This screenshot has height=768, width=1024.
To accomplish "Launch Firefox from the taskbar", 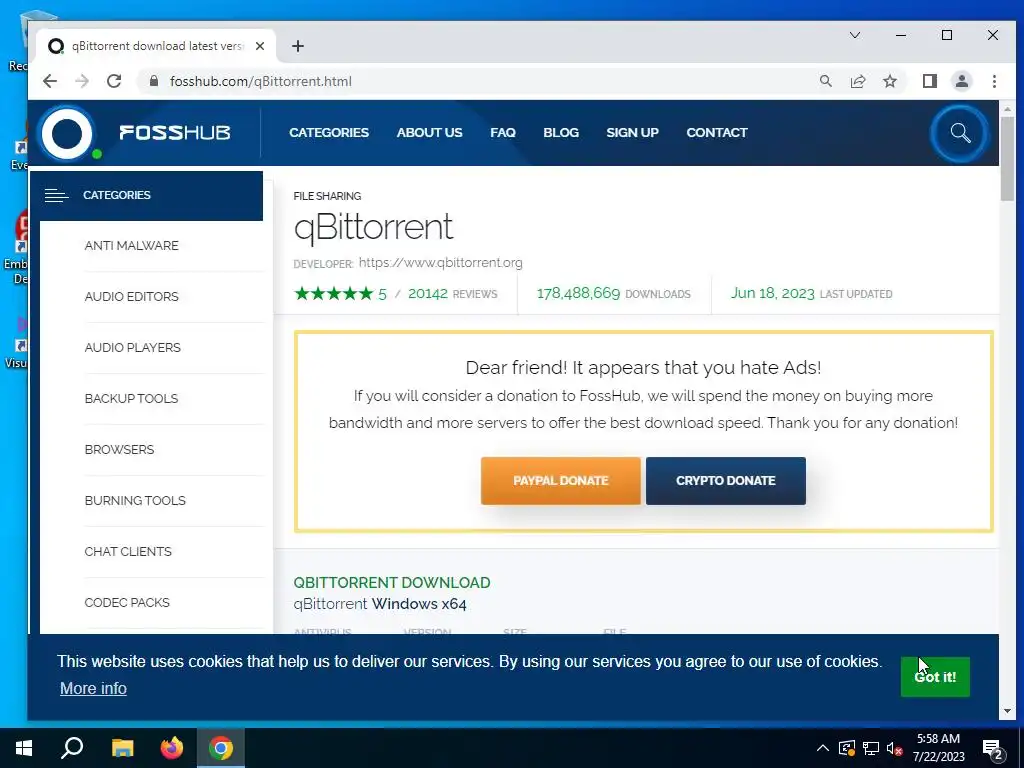I will [172, 748].
